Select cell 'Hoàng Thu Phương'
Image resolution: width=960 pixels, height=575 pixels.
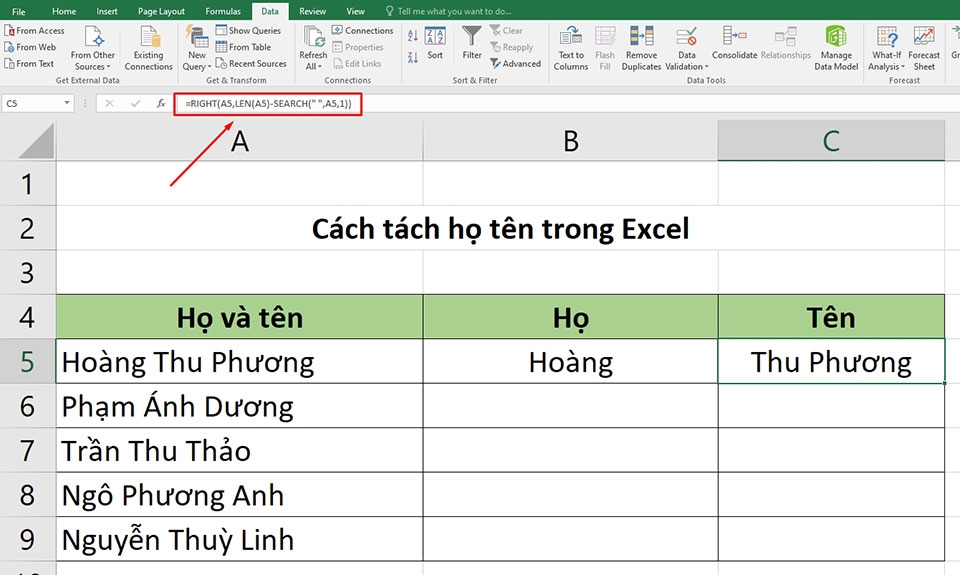(x=239, y=361)
